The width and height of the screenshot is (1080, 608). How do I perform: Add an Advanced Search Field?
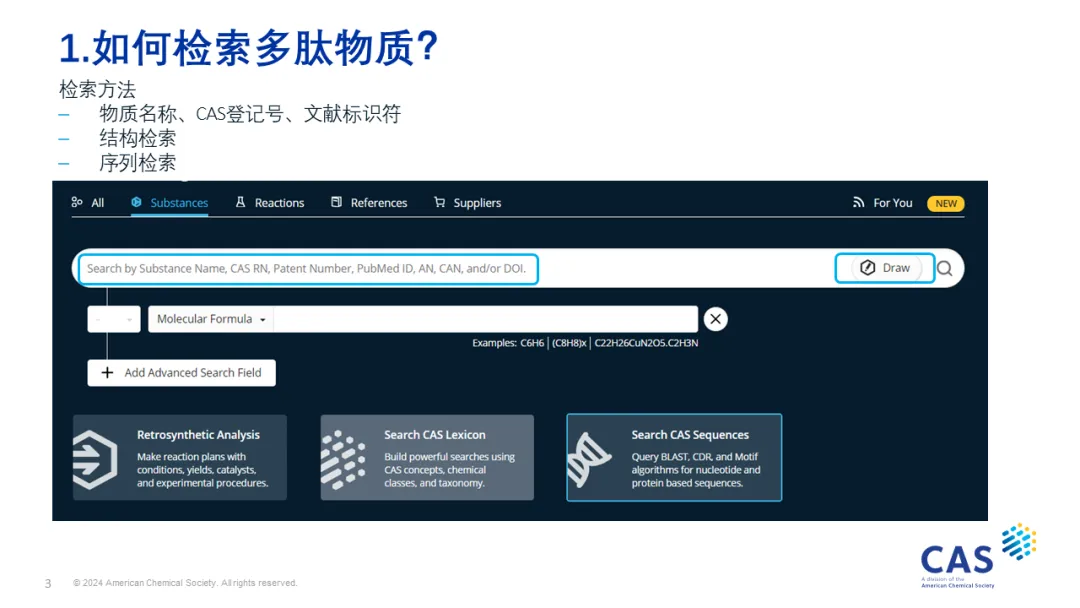coord(181,373)
